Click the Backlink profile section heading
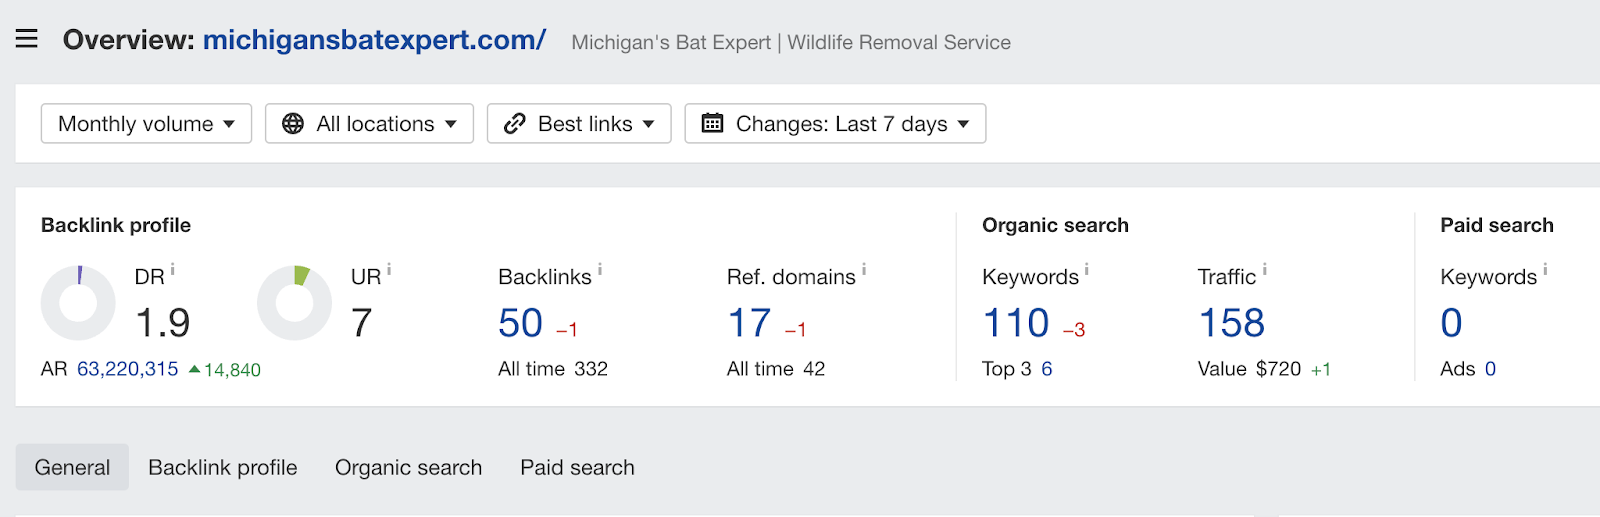 116,225
